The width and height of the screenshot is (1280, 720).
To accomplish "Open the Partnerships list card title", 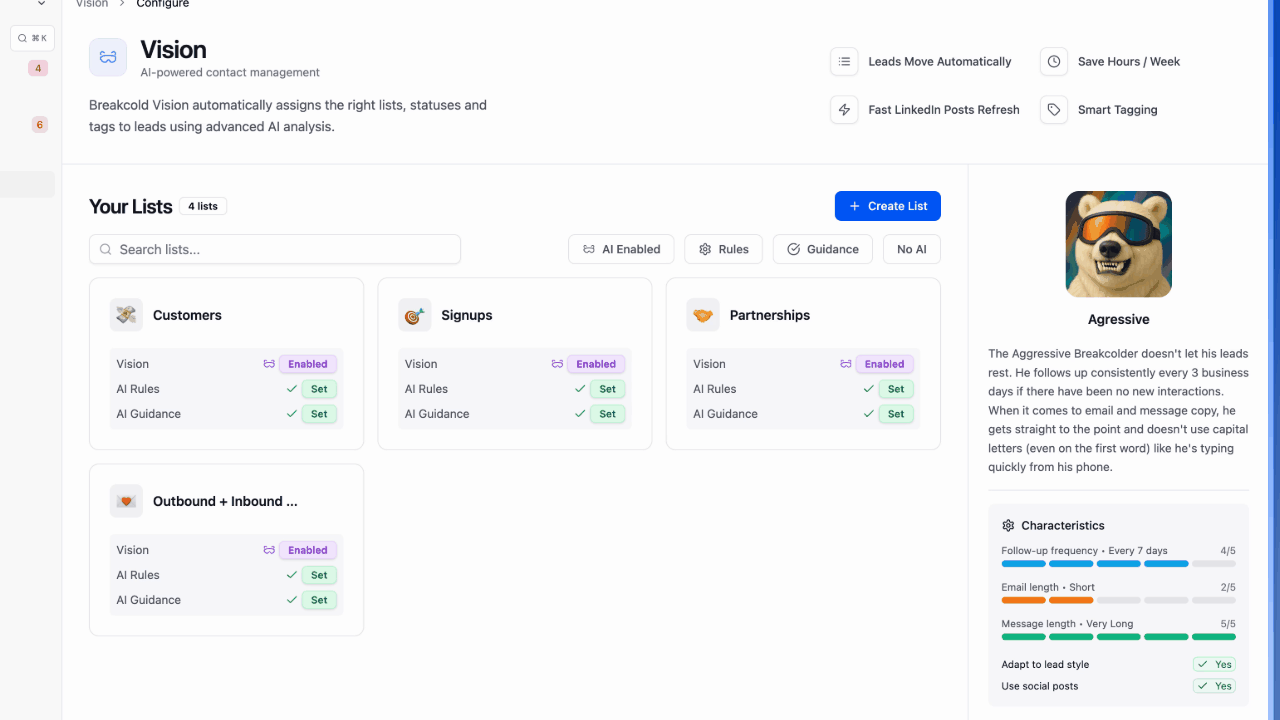I will [x=770, y=315].
